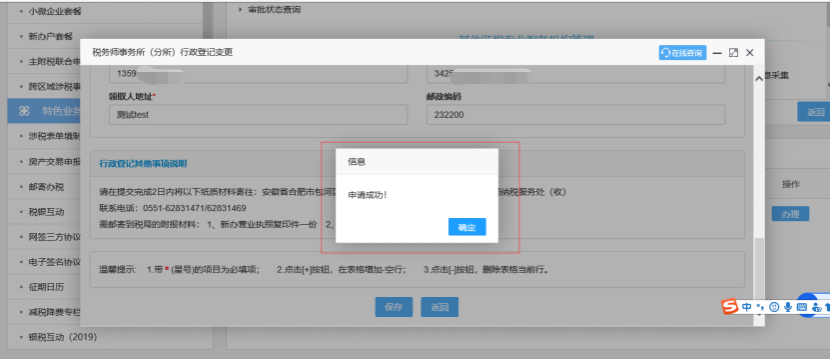This screenshot has height=360, width=831.
Task: Open Sogou soft keyboard icon
Action: pos(802,306)
